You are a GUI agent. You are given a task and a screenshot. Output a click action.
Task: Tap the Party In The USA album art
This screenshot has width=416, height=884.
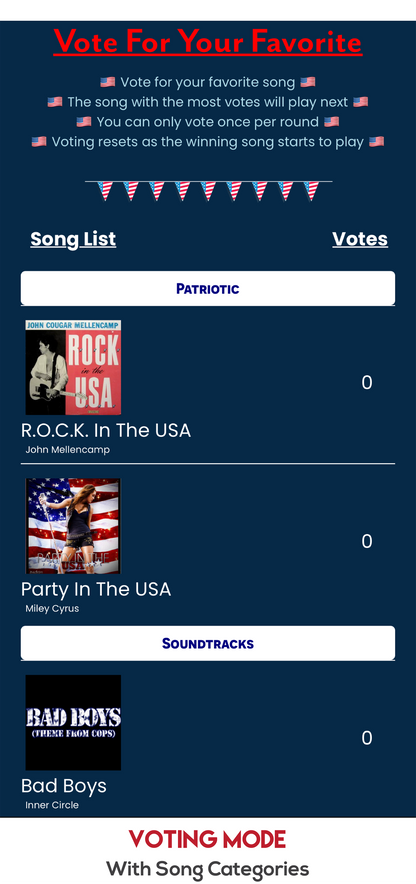[73, 525]
